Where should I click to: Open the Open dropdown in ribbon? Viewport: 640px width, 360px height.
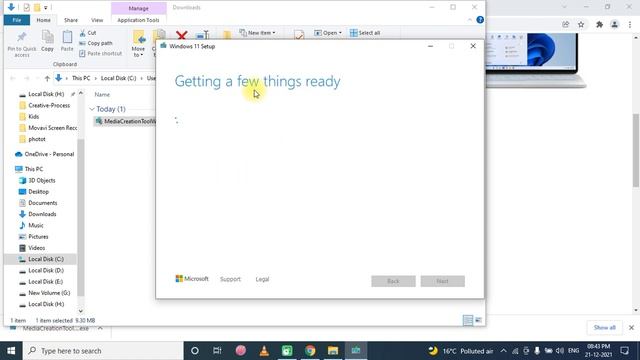(x=328, y=33)
